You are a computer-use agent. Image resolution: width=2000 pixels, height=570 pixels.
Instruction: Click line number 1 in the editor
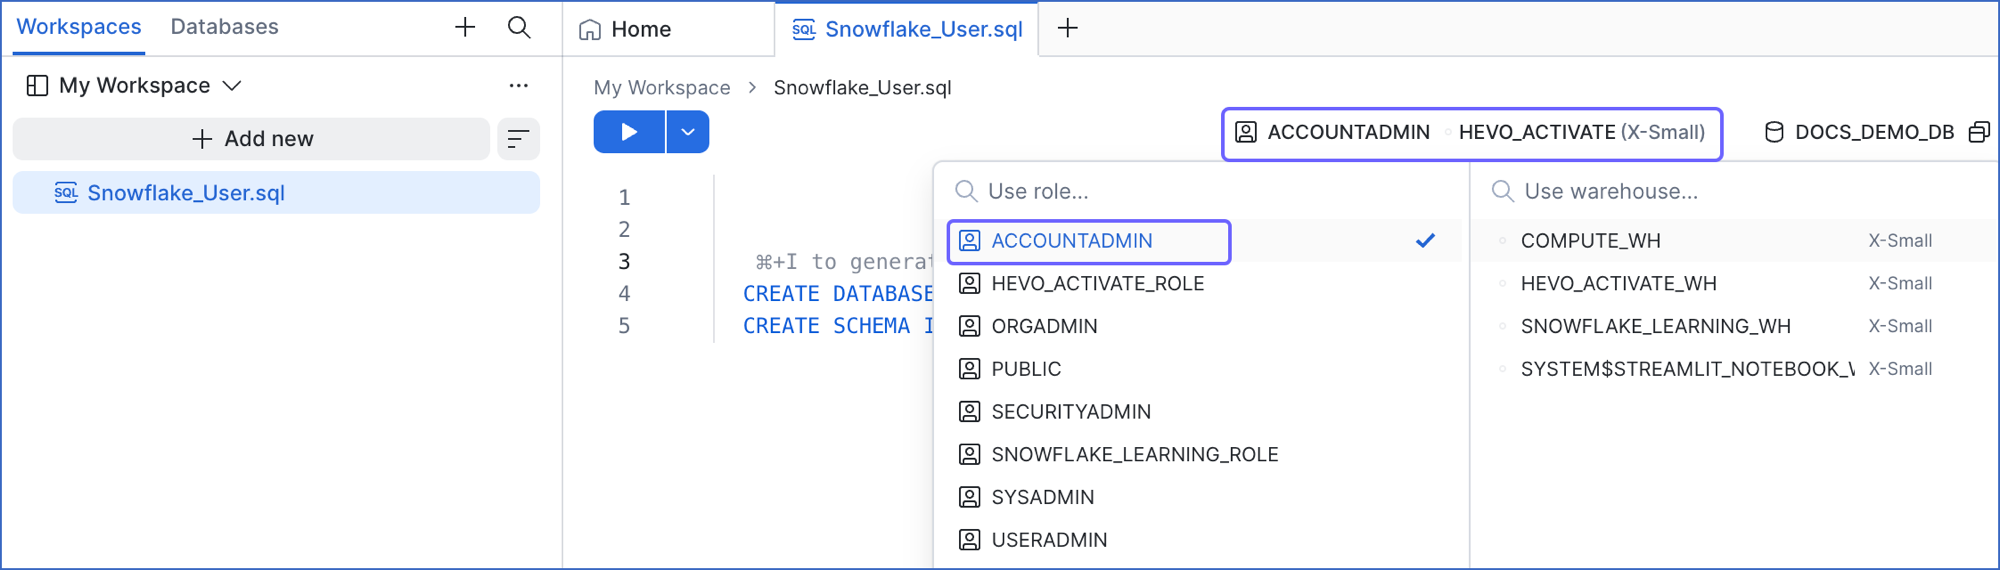click(x=624, y=198)
